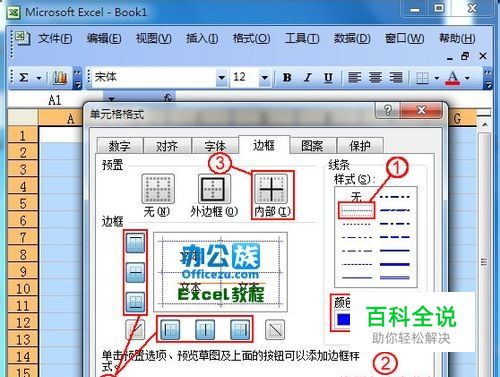Expand first toolbar options chevron
Image resolution: width=500 pixels, height=377 pixels.
pos(77,79)
